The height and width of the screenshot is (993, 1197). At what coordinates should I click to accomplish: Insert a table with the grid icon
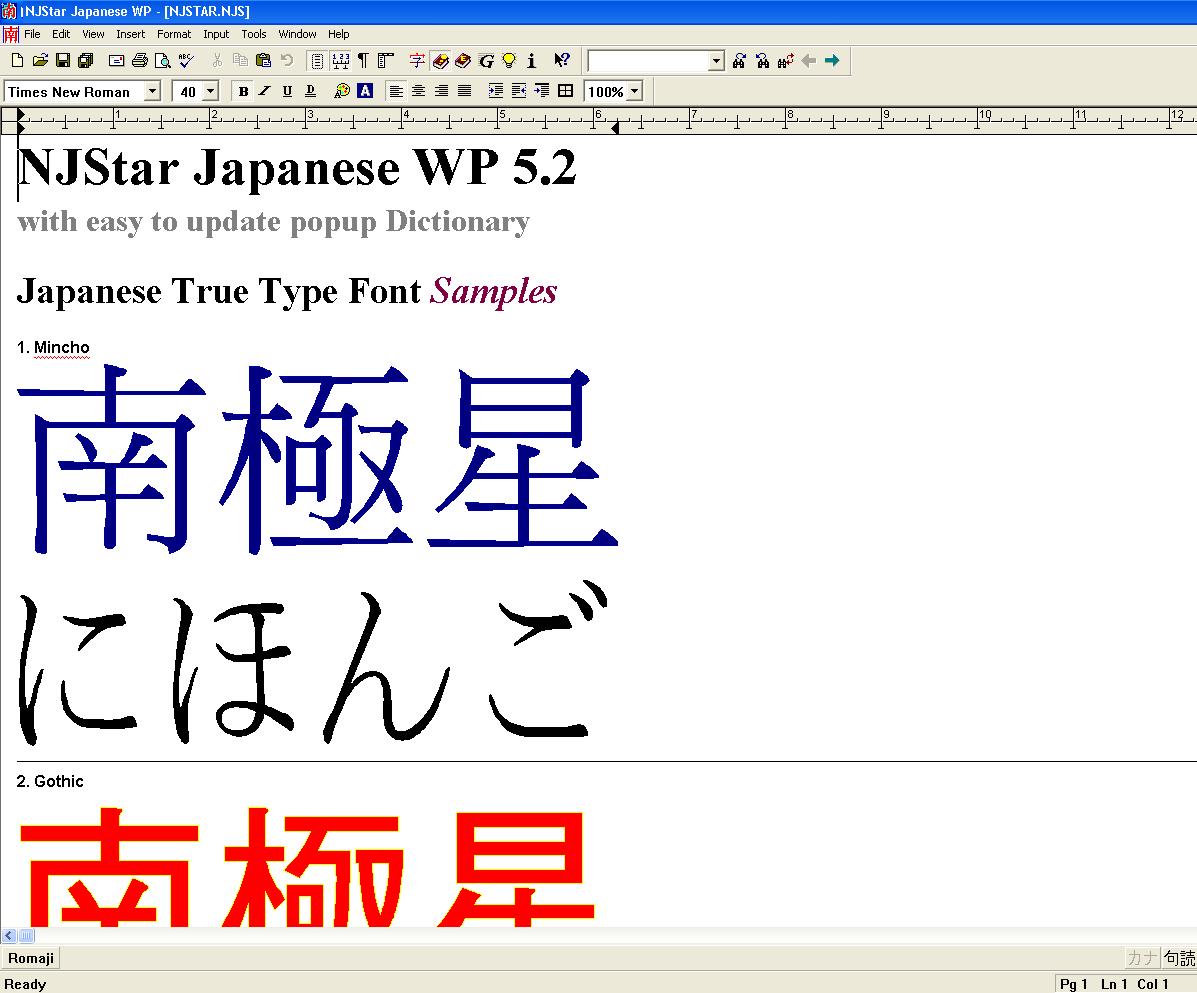click(x=565, y=92)
